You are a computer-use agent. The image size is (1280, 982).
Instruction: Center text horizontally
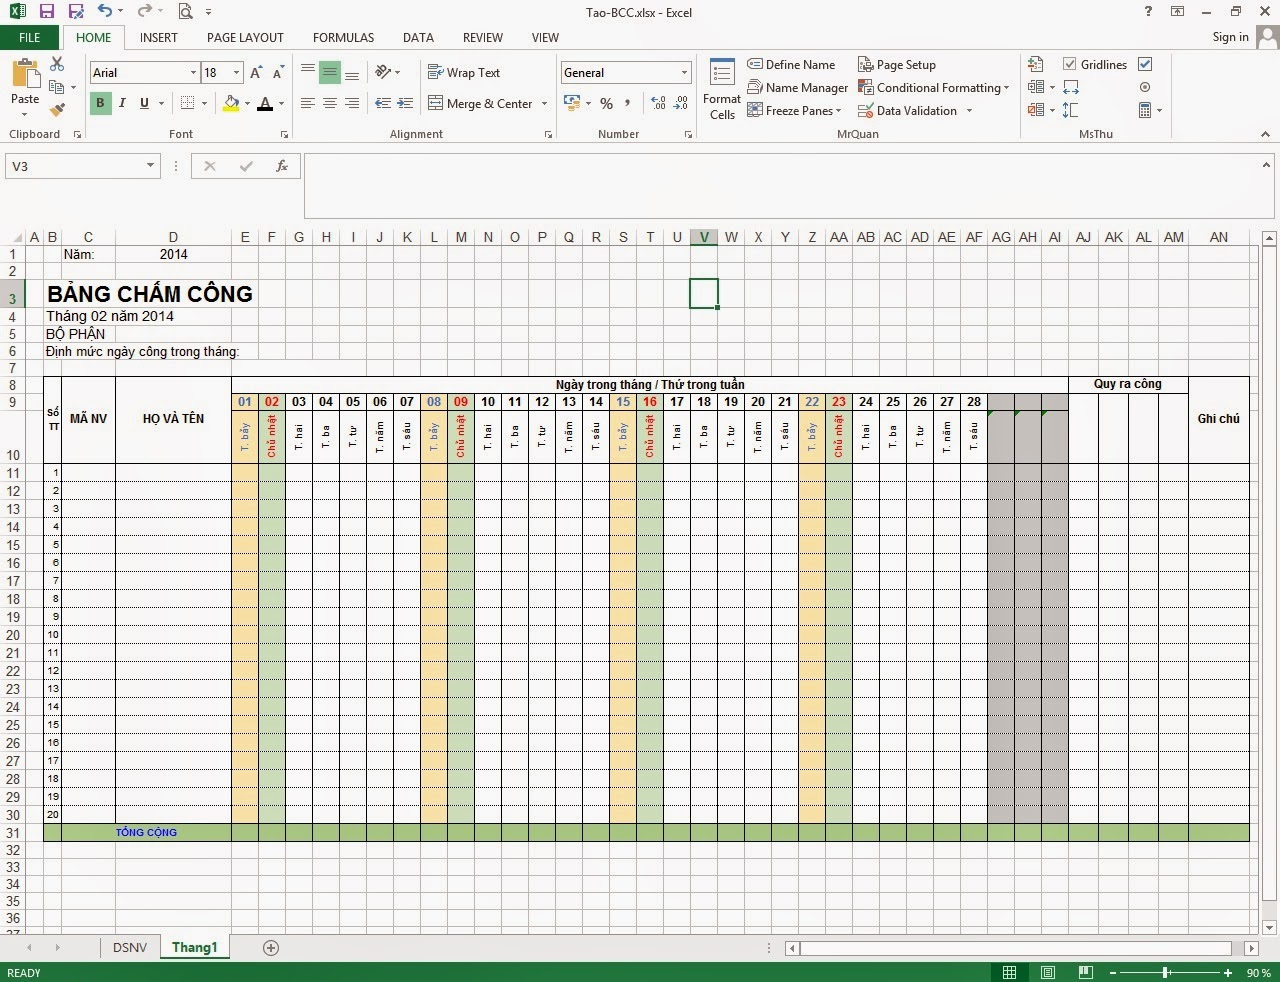(x=329, y=103)
